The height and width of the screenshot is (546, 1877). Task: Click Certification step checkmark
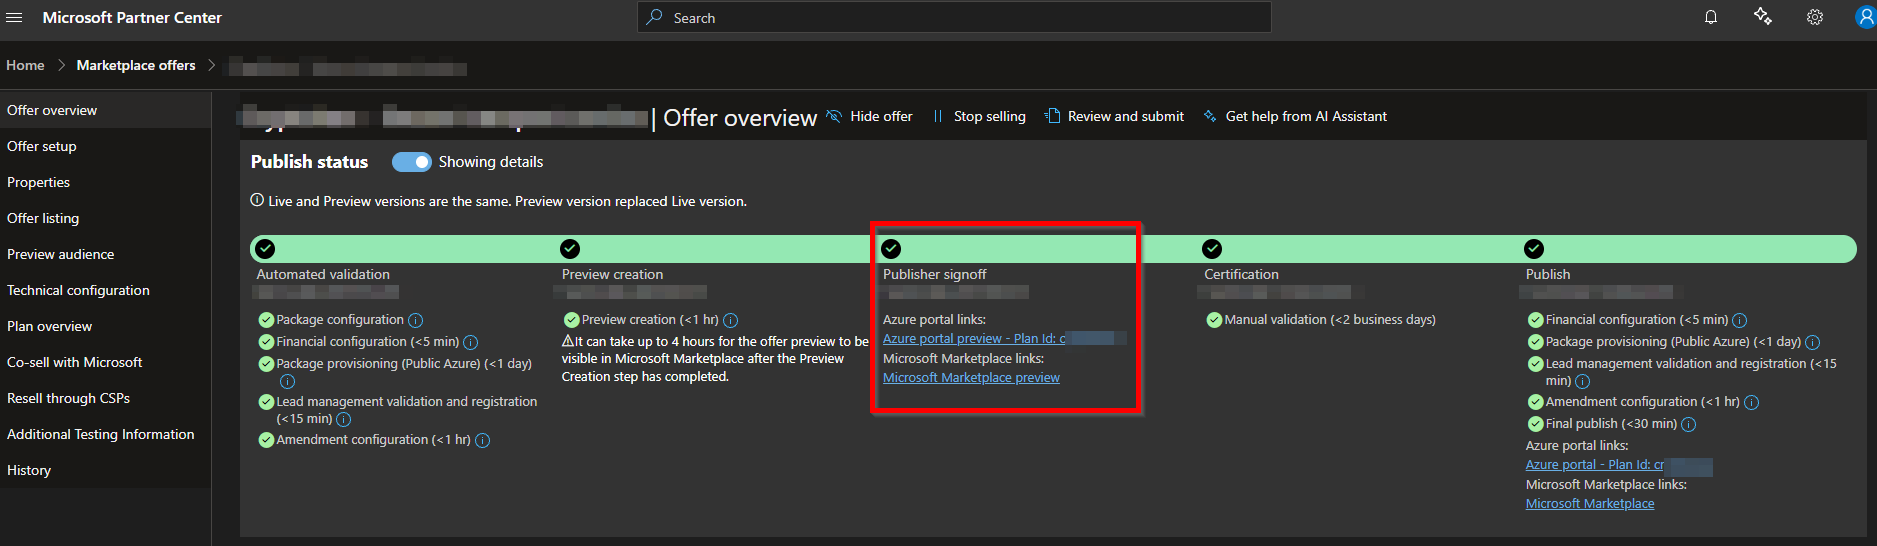(x=1212, y=248)
